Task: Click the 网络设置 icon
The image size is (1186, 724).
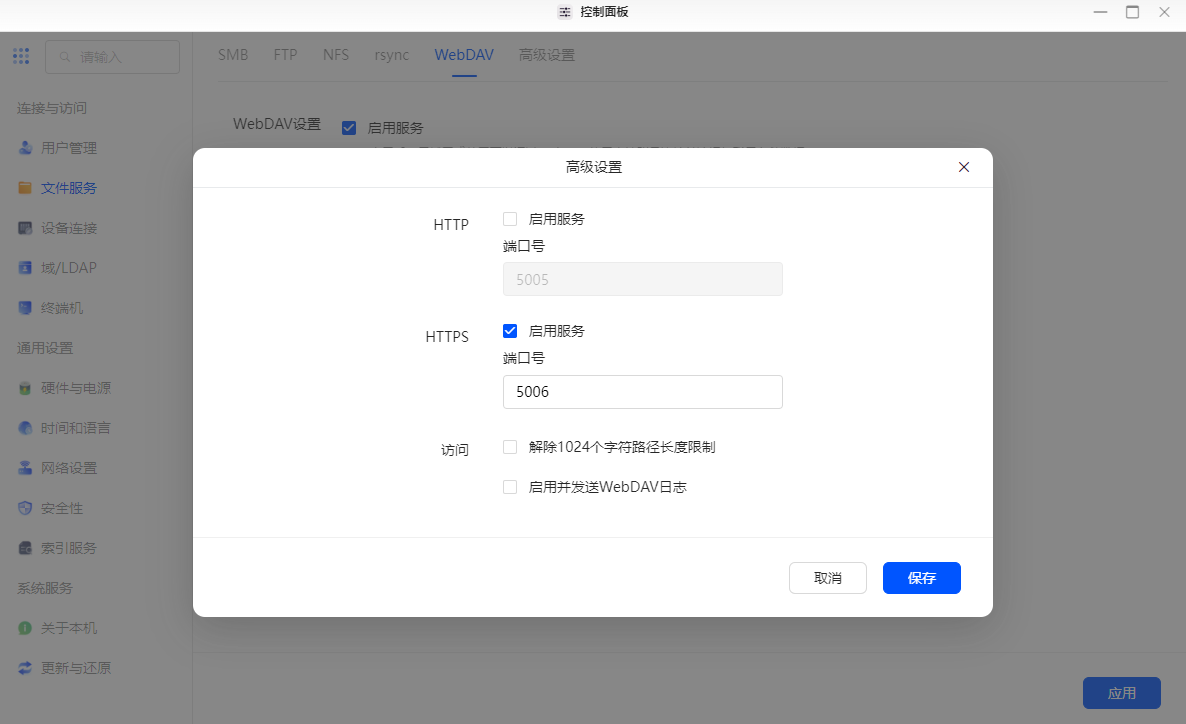Action: point(25,468)
